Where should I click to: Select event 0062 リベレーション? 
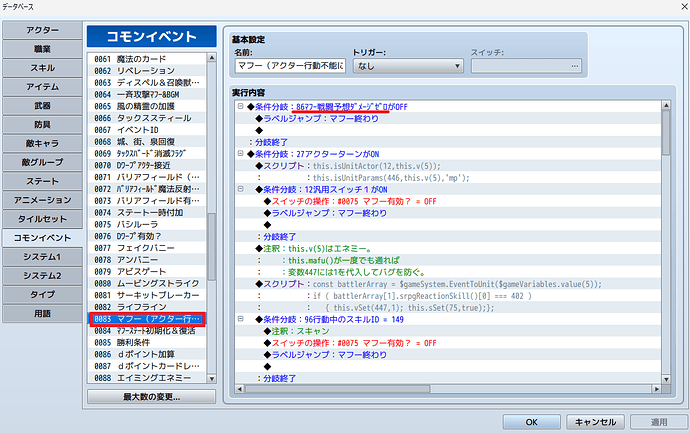(x=147, y=71)
